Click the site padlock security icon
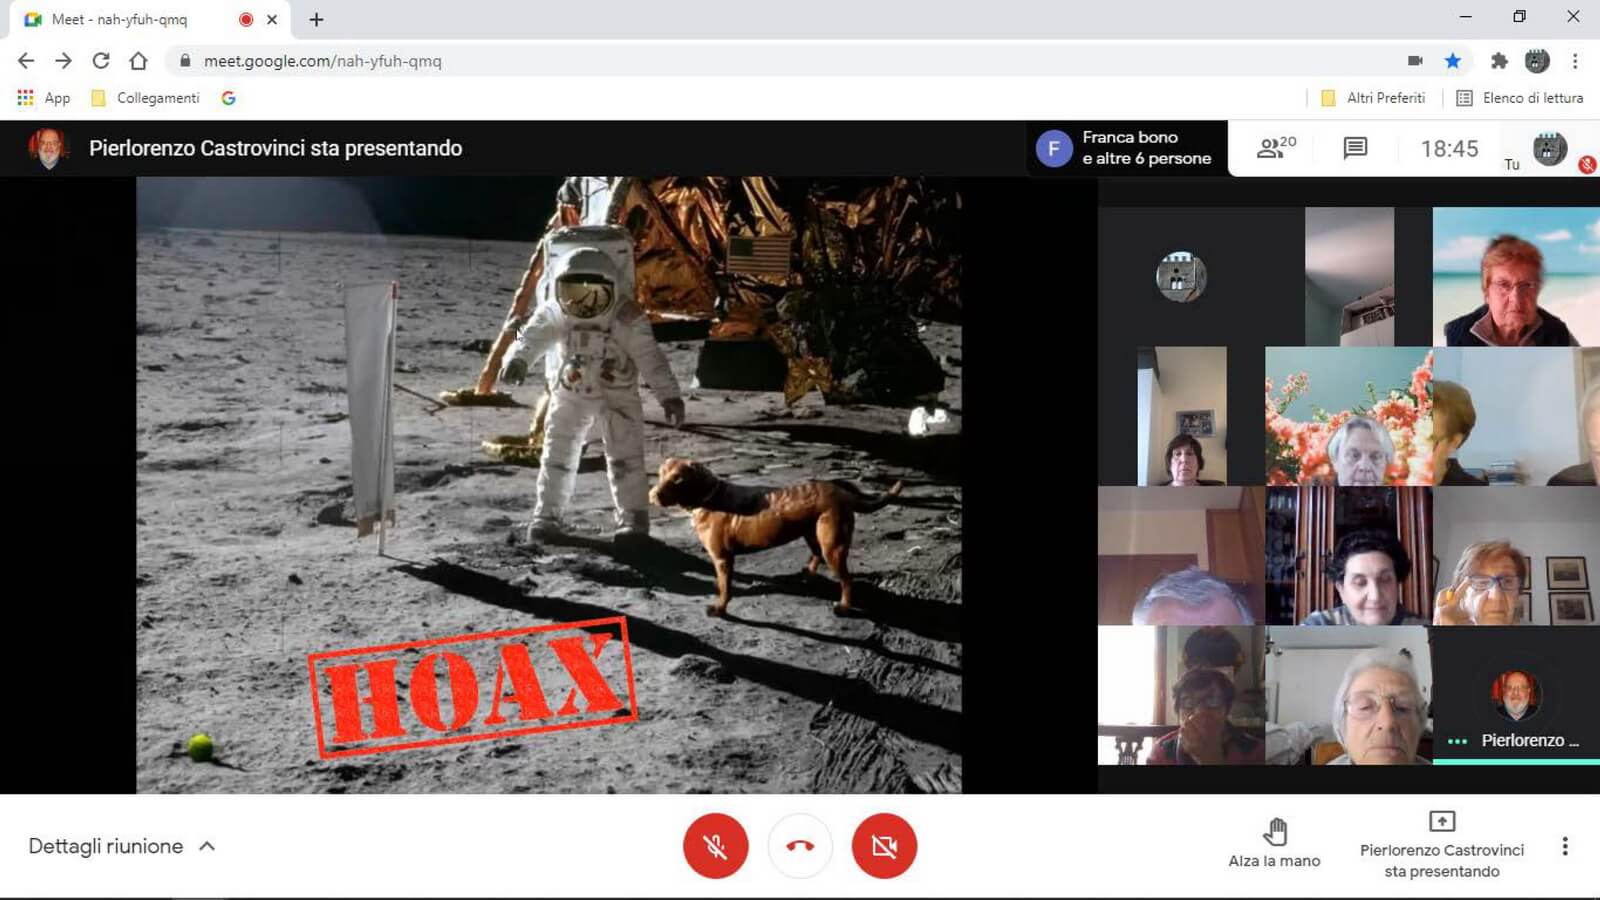 [x=184, y=61]
